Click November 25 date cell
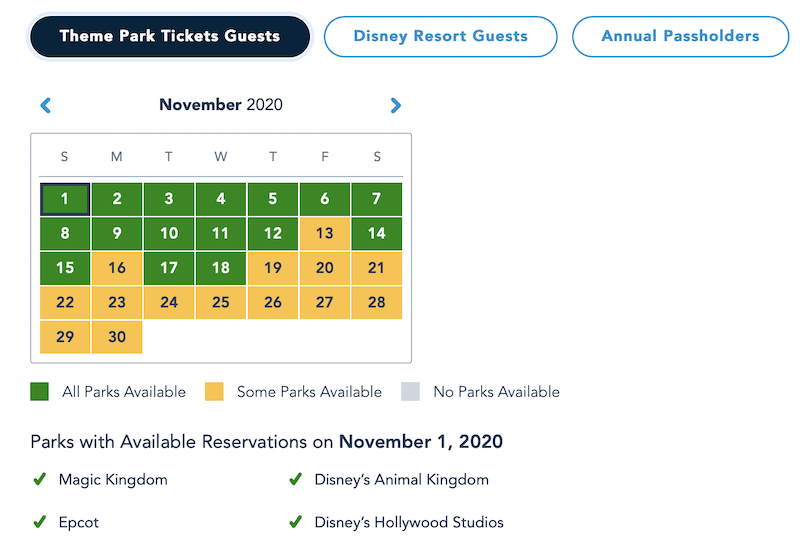This screenshot has width=800, height=556. pyautogui.click(x=221, y=302)
